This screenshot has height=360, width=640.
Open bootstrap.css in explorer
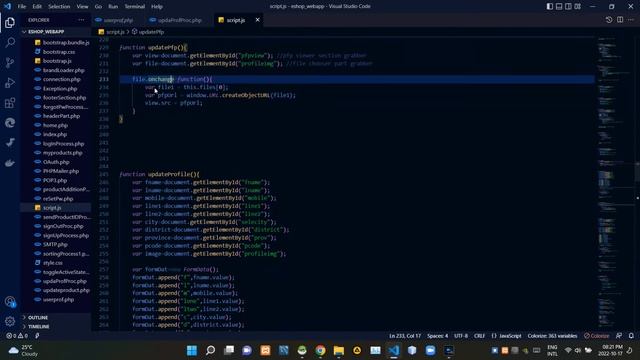pos(59,52)
